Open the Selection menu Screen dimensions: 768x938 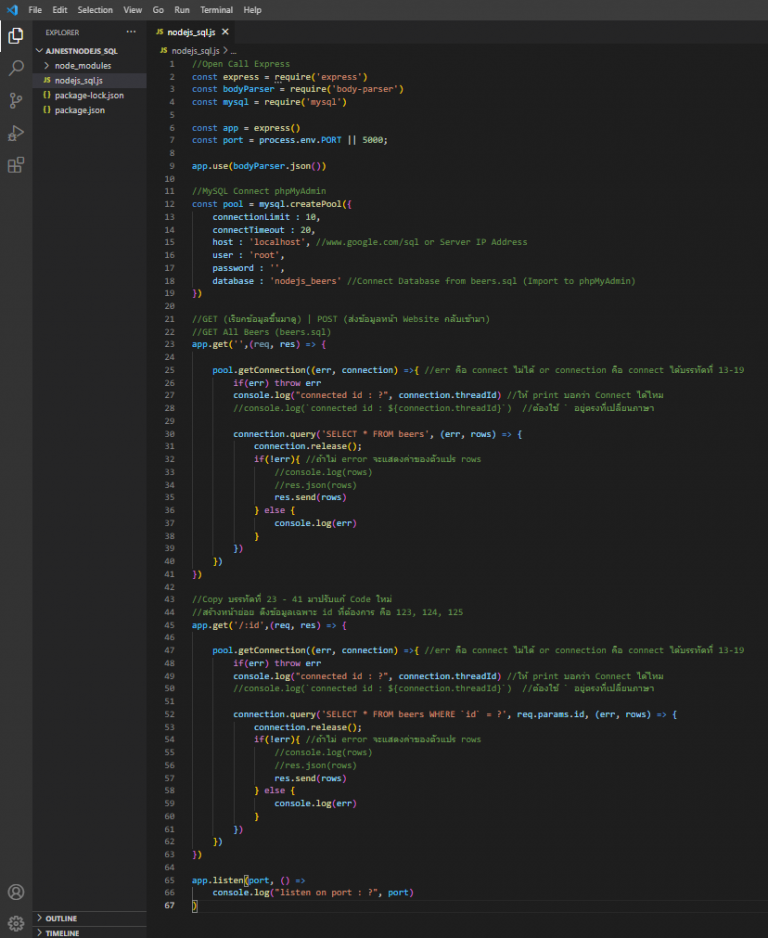pyautogui.click(x=95, y=10)
